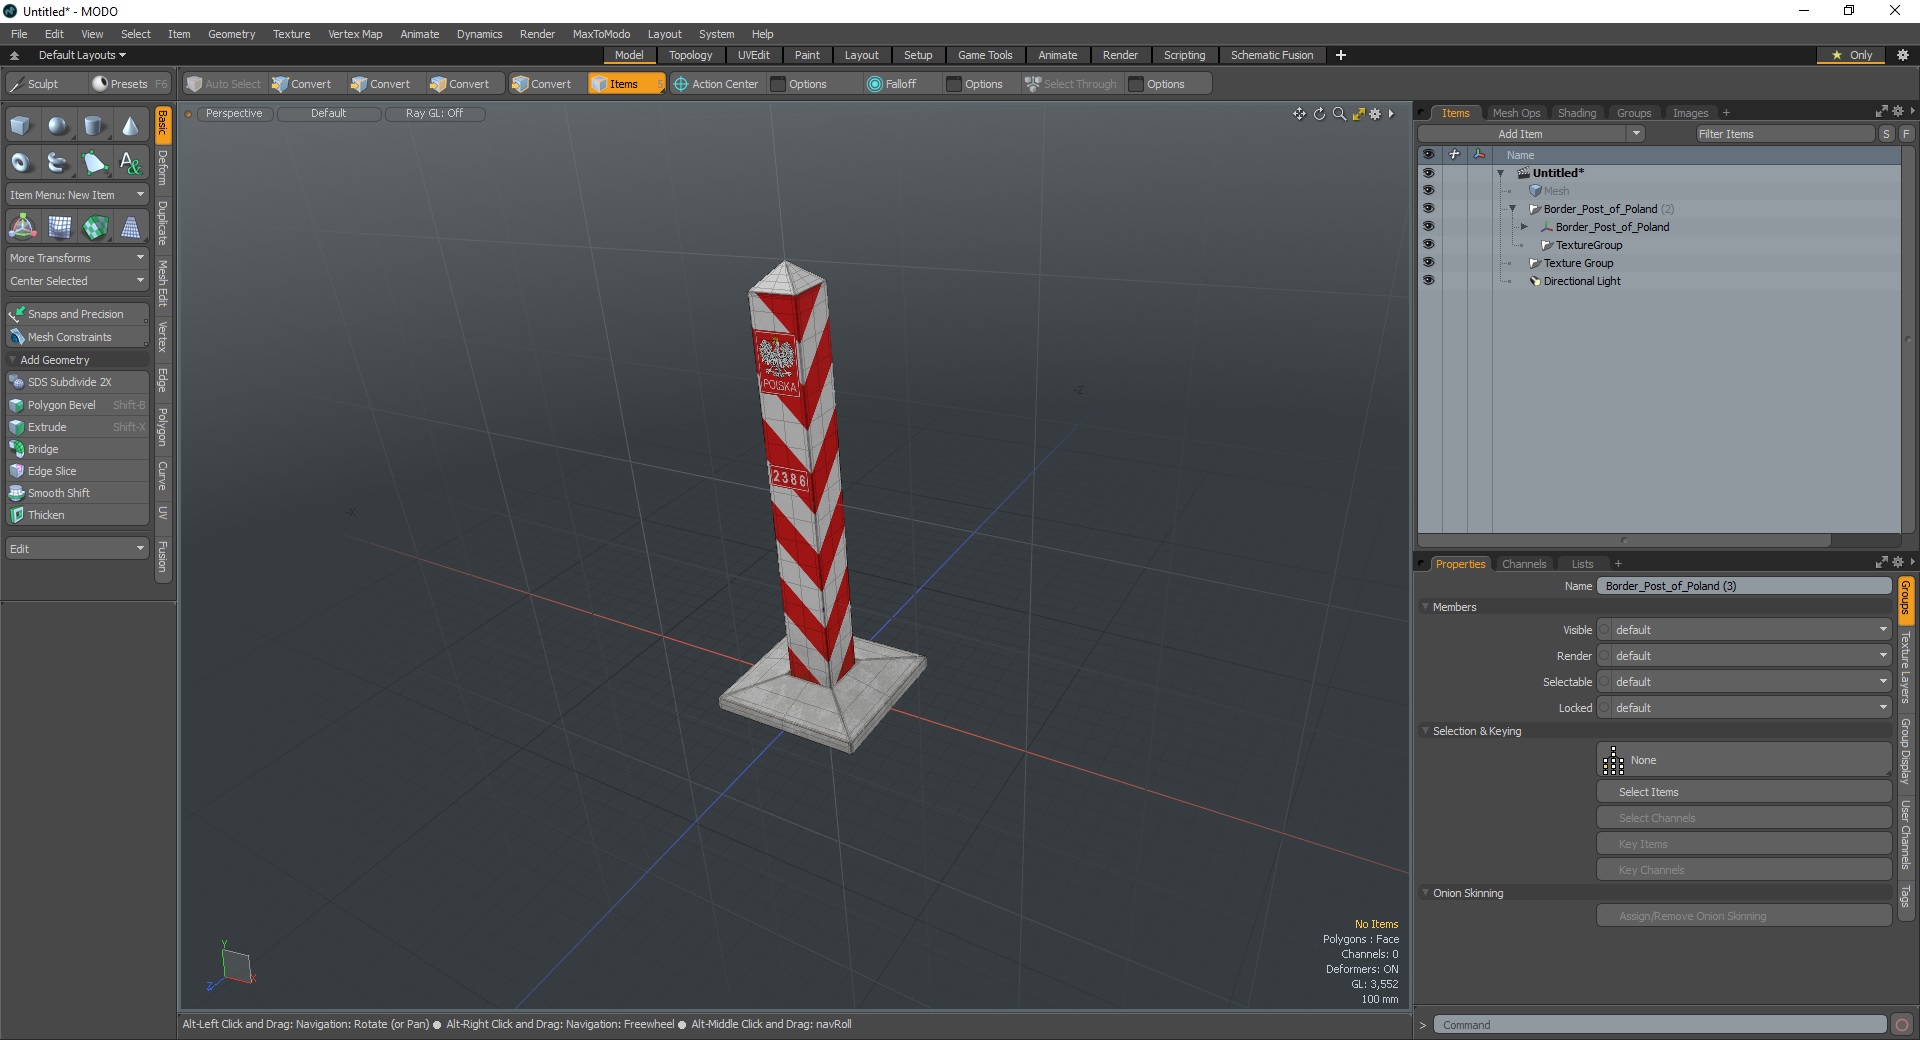This screenshot has height=1040, width=1920.
Task: Select the Torus primitive tool
Action: (x=22, y=162)
